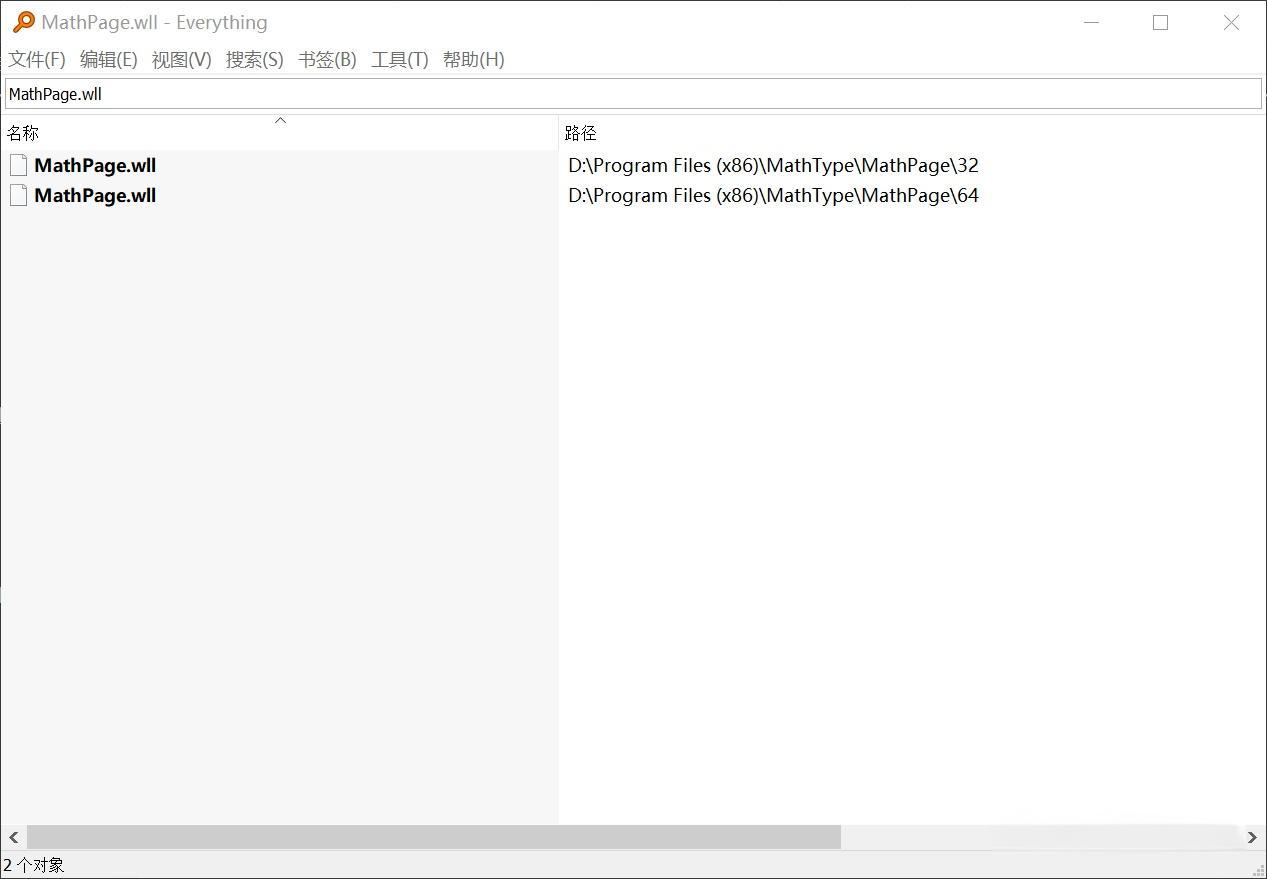
Task: Open the 书签(B) menu
Action: coord(327,59)
